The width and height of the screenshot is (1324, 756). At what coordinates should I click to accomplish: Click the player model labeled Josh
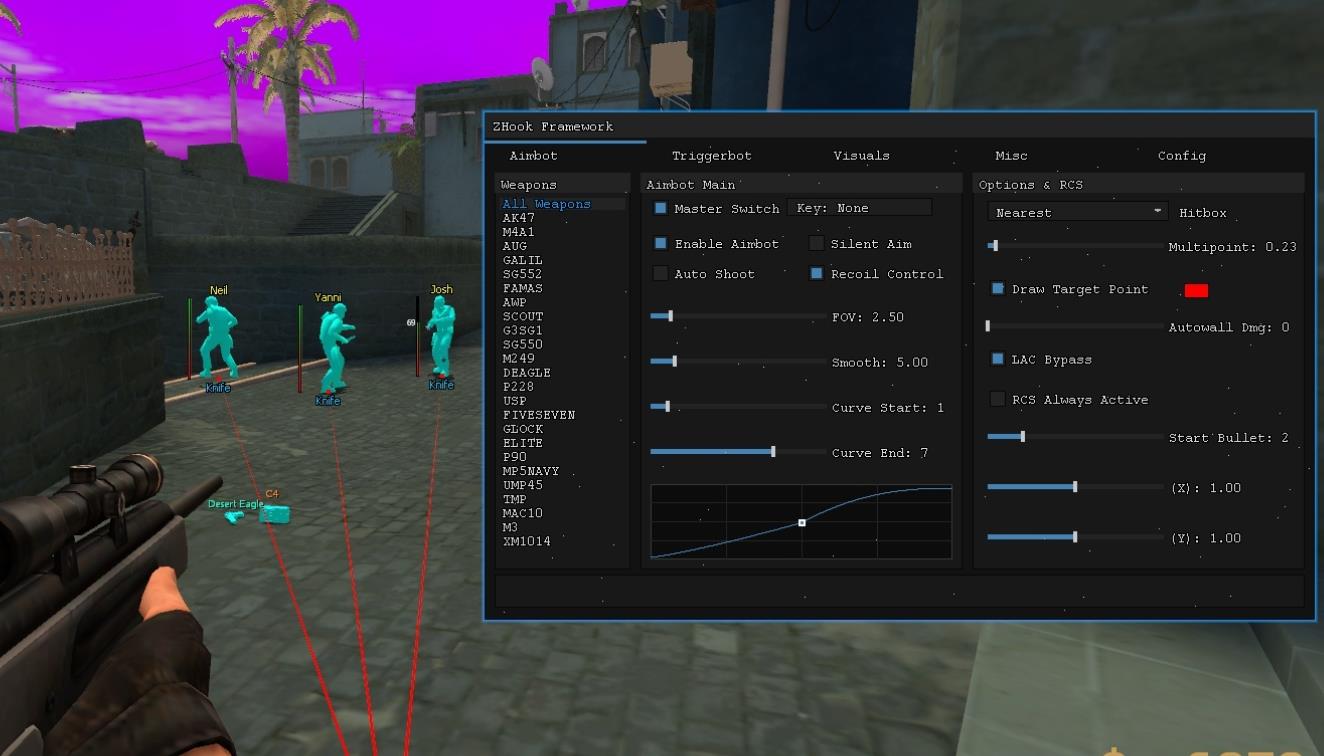pos(441,336)
